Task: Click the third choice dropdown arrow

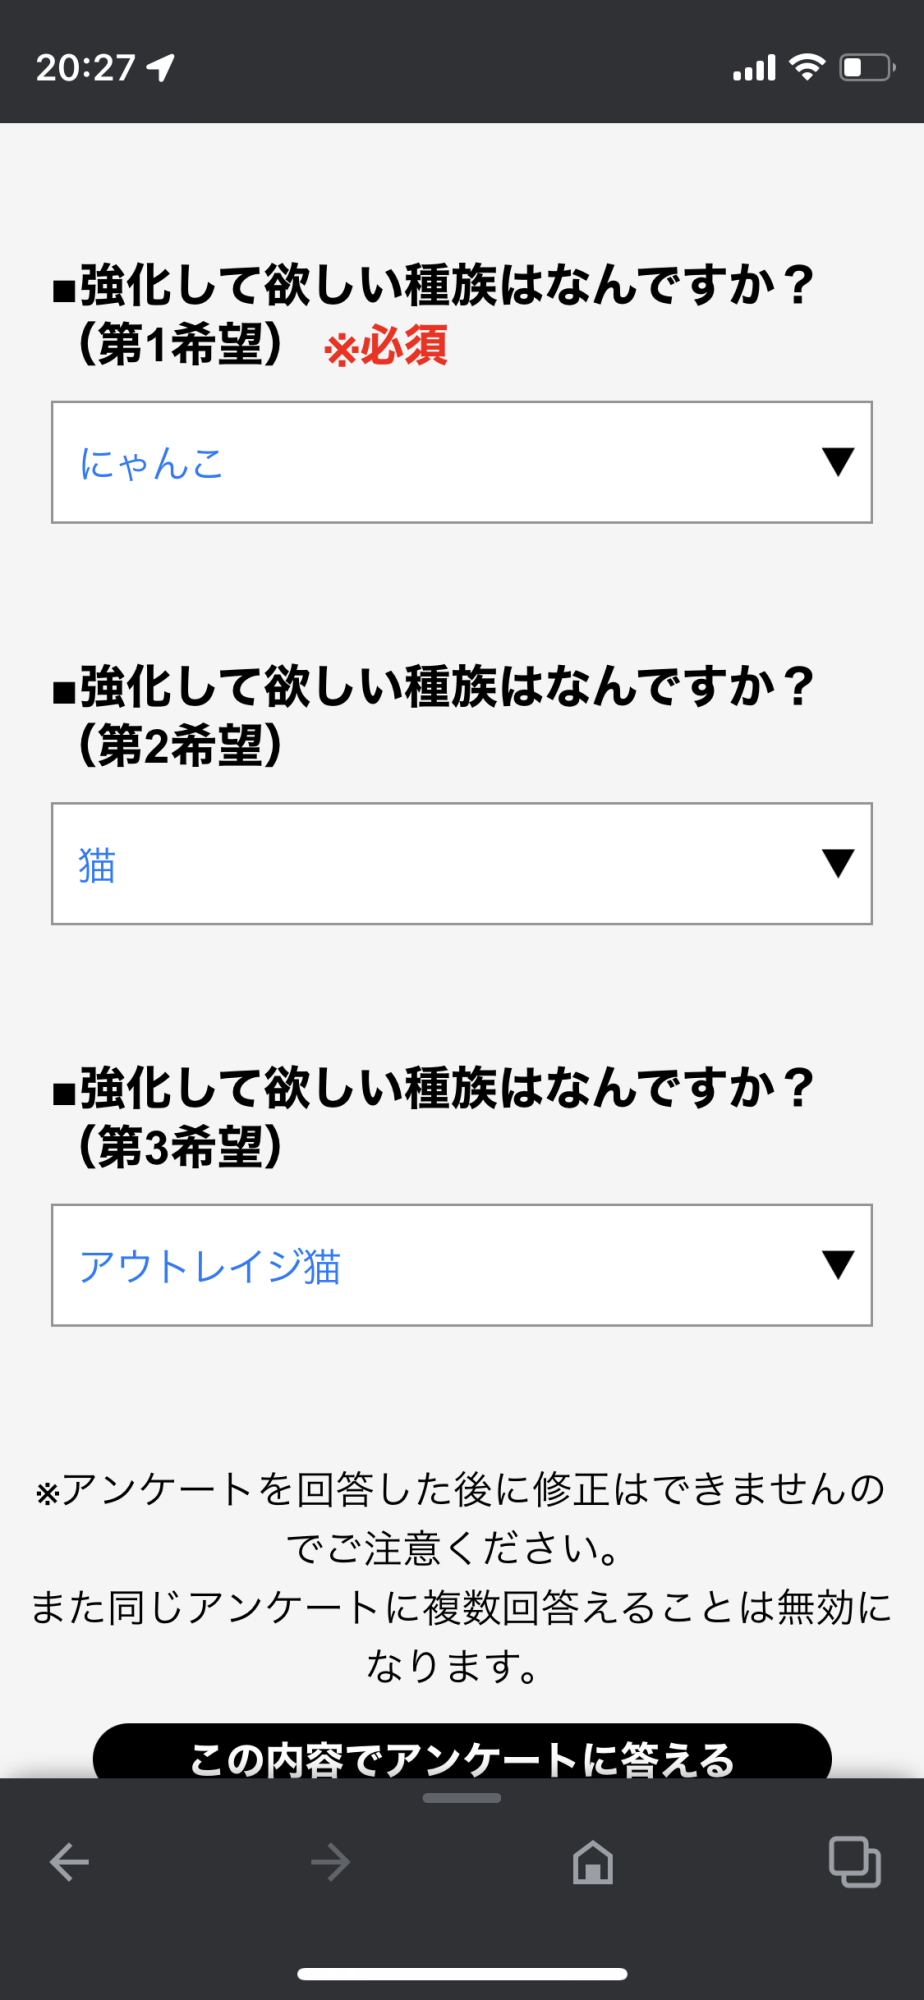Action: pos(838,1264)
